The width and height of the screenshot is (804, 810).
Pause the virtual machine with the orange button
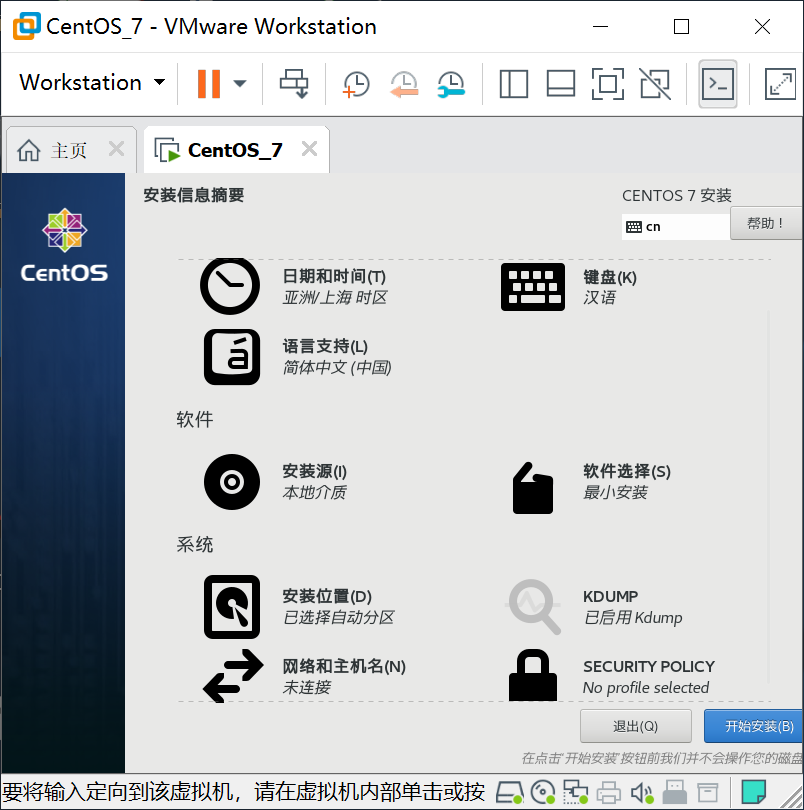(209, 84)
